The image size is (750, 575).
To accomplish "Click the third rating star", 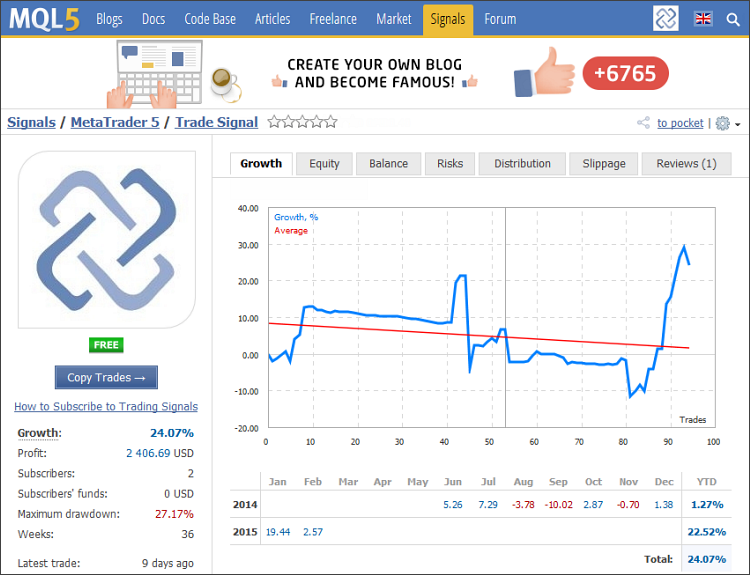I will tap(302, 122).
